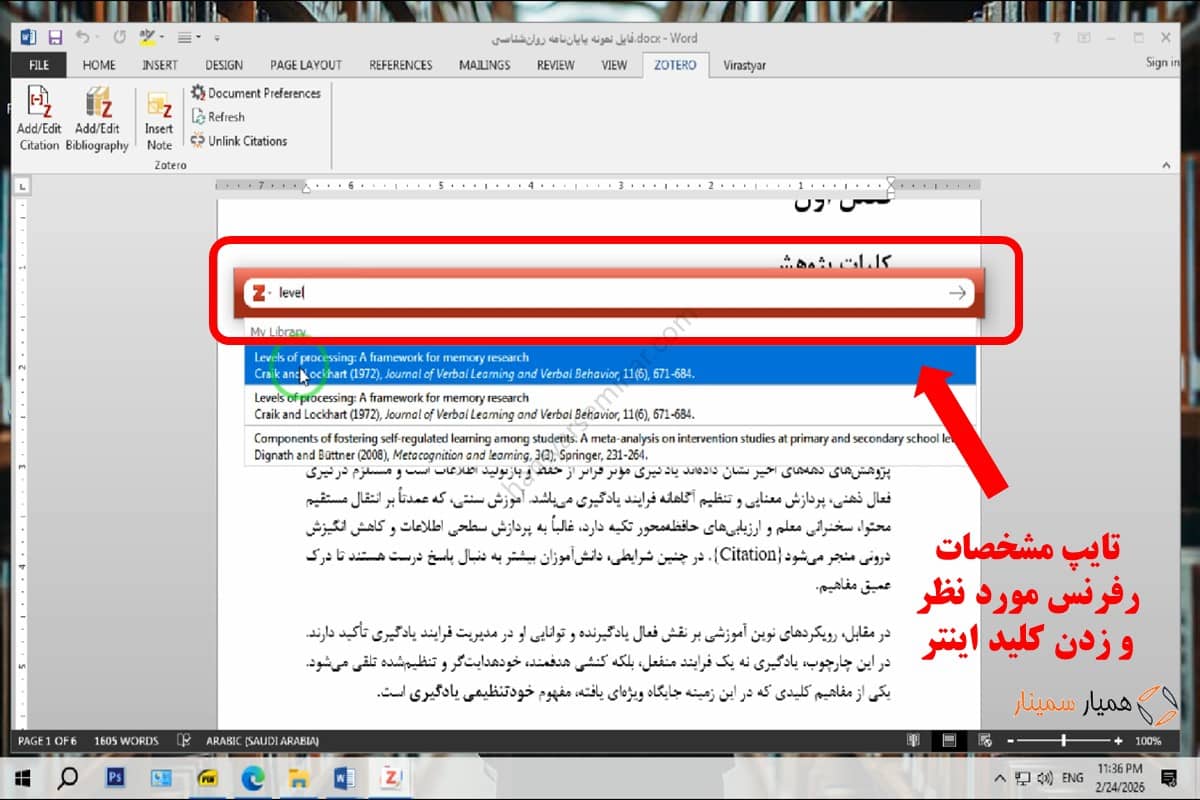Switch to the REFERENCES tab
The height and width of the screenshot is (800, 1200).
400,65
